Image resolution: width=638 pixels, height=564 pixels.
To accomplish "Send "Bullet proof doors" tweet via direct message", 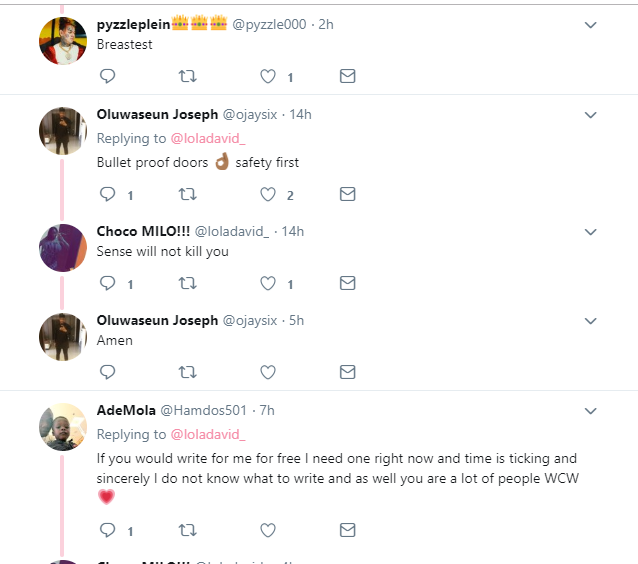I will coord(347,195).
